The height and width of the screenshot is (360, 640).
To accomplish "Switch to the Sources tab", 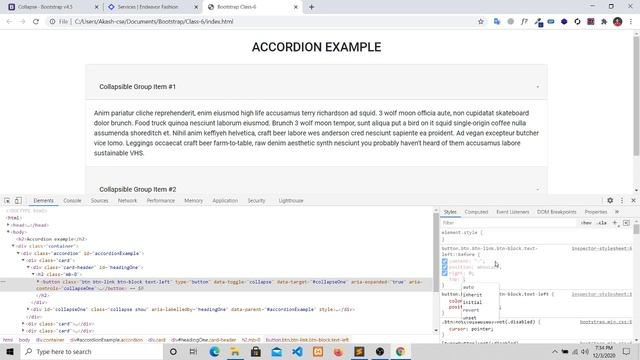I will tap(99, 200).
